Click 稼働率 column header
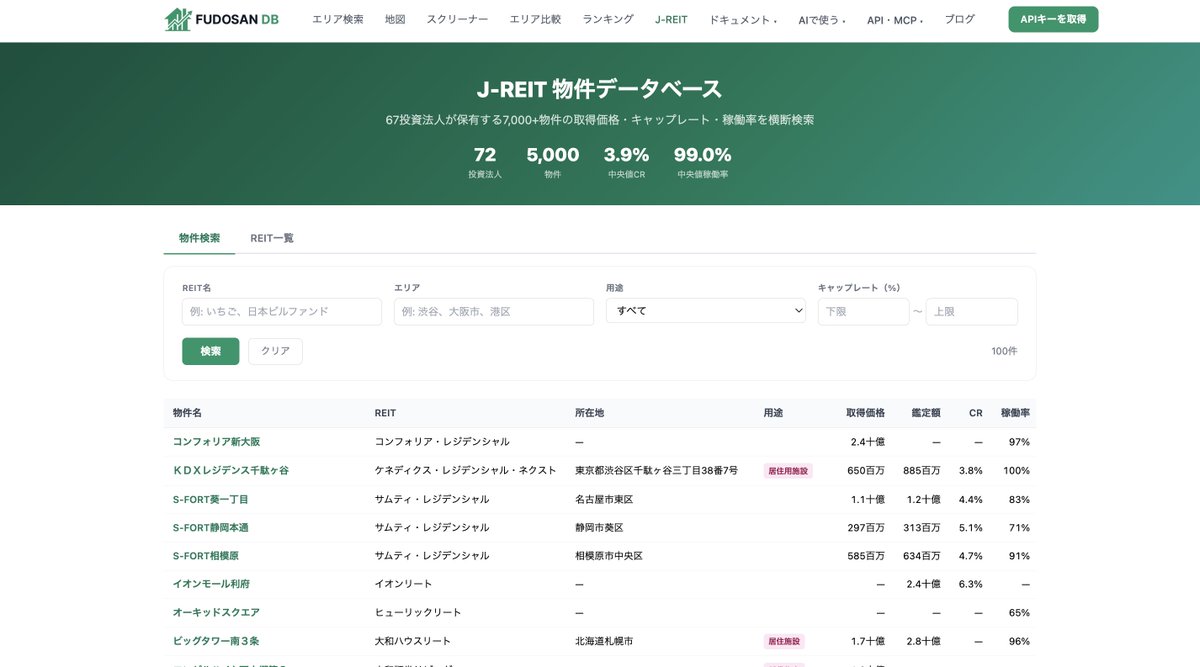The width and height of the screenshot is (1200, 667). tap(1015, 413)
